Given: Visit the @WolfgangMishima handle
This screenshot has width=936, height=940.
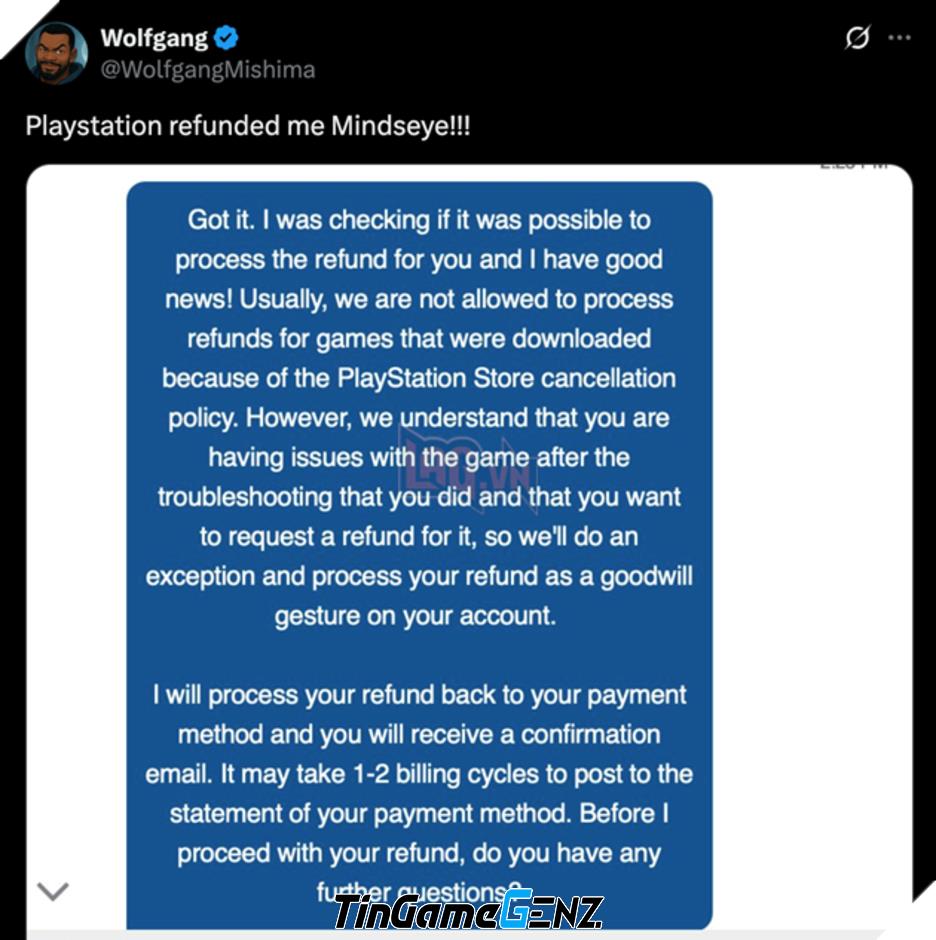Looking at the screenshot, I should 207,70.
